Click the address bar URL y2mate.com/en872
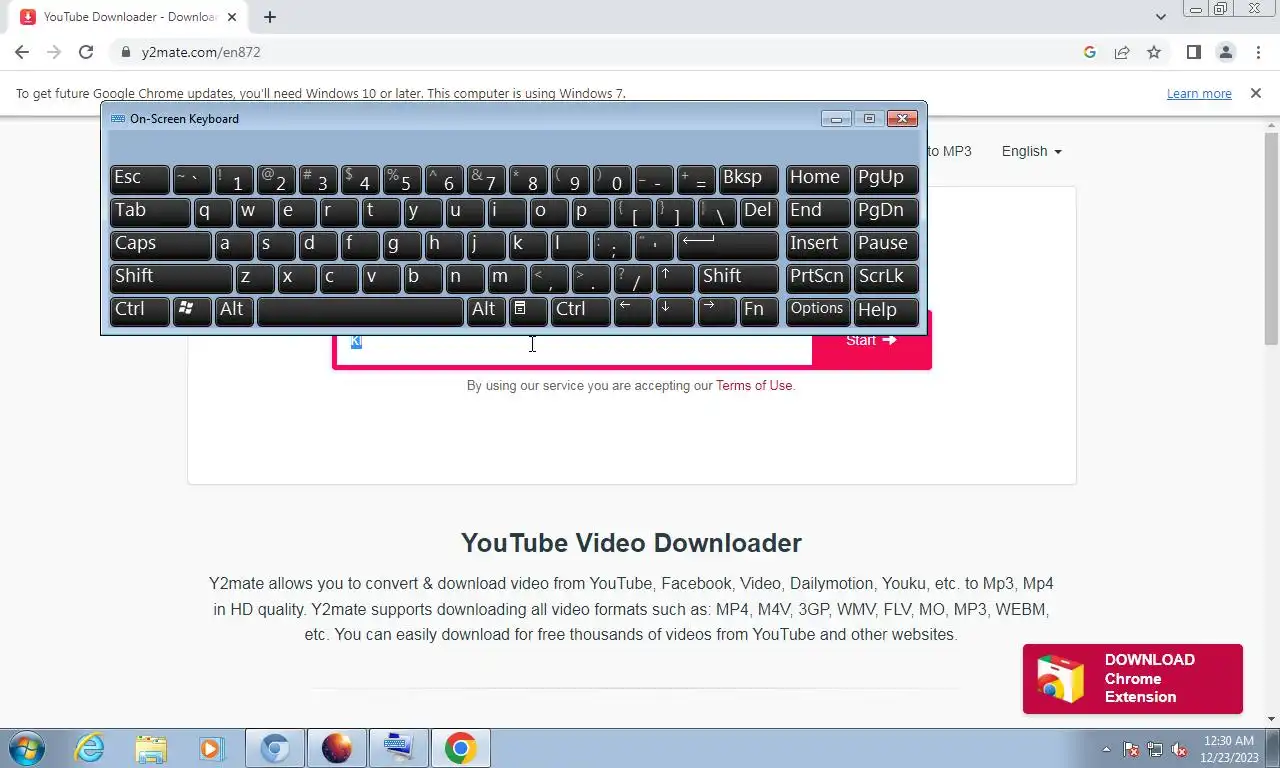The width and height of the screenshot is (1280, 768). (x=201, y=52)
